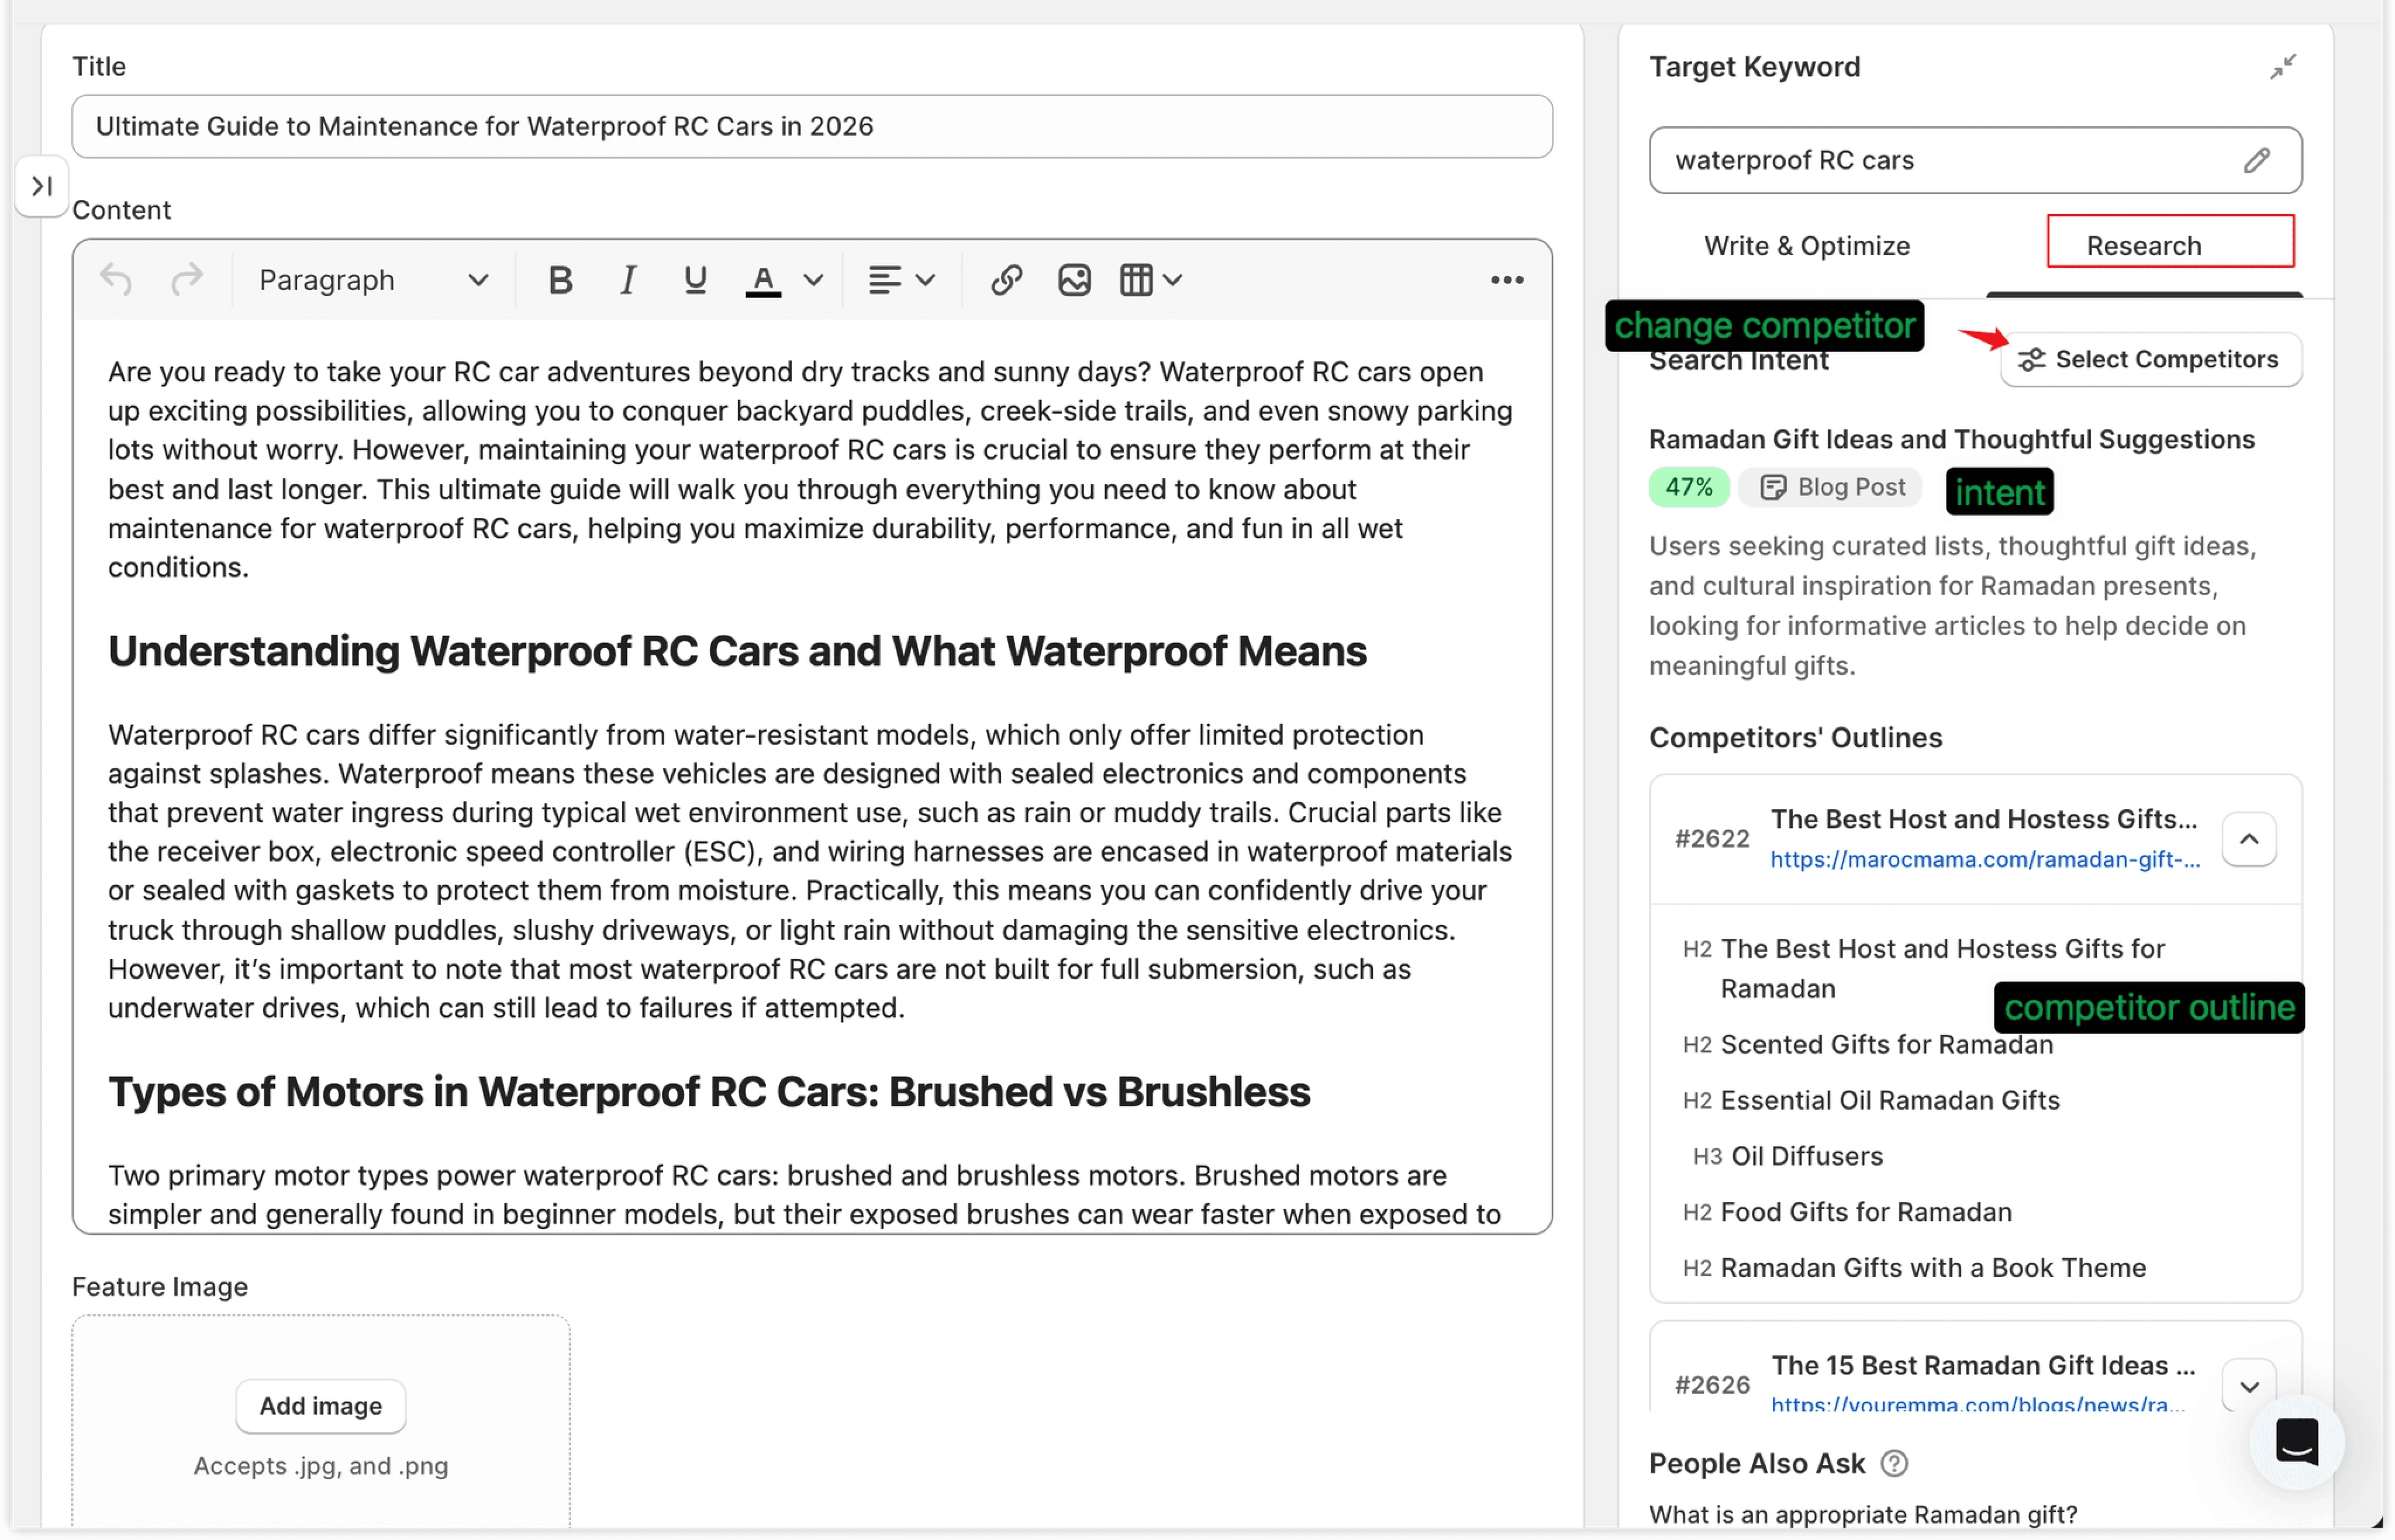Viewport: 2395px width, 1540px height.
Task: Select outline heading 'Scented Gifts for Ramadan'
Action: [x=1886, y=1044]
